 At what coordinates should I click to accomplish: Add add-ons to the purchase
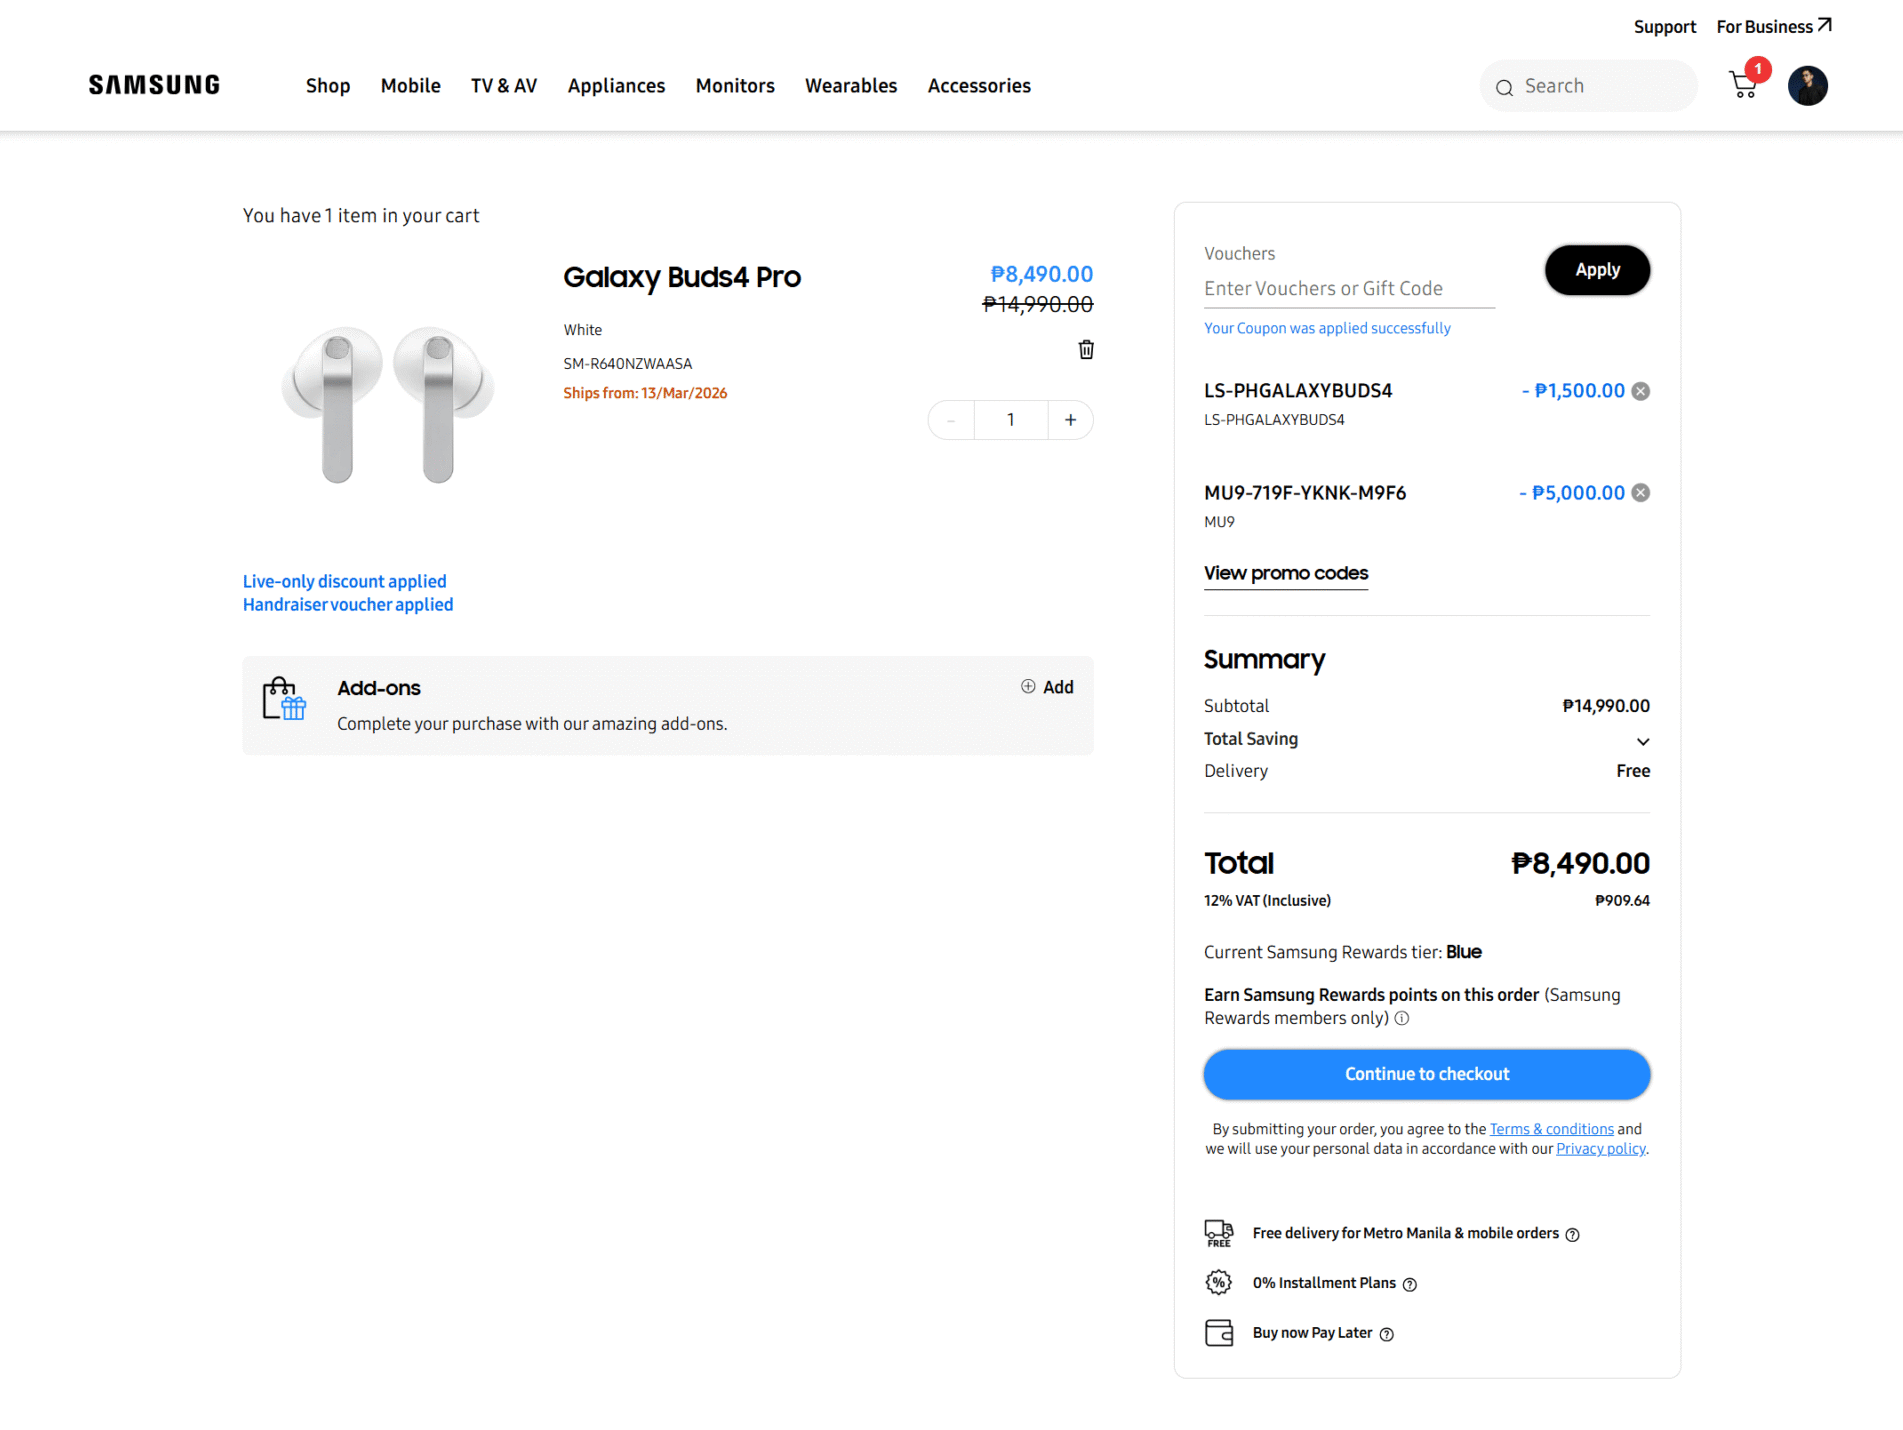click(x=1047, y=687)
